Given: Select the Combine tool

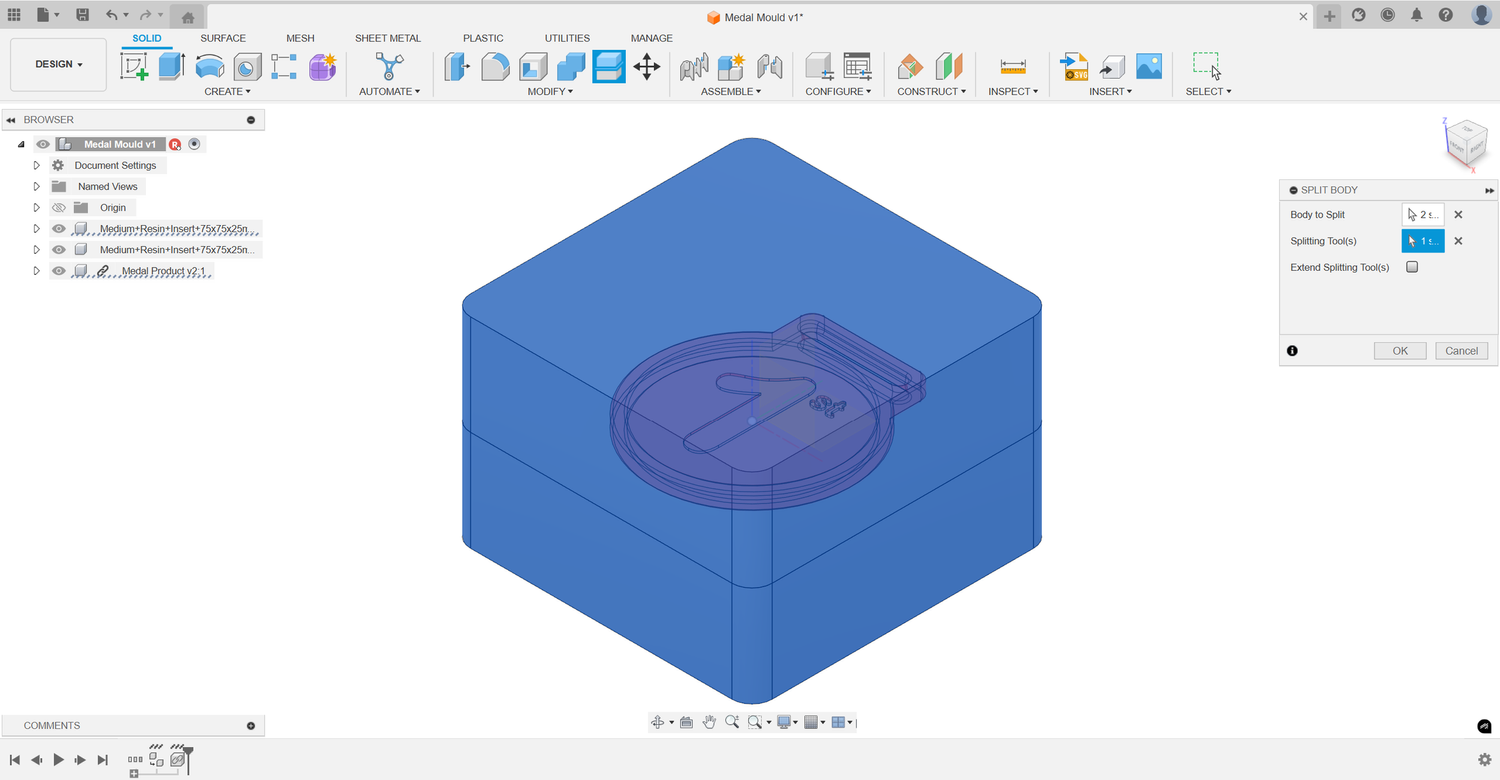Looking at the screenshot, I should pos(571,67).
